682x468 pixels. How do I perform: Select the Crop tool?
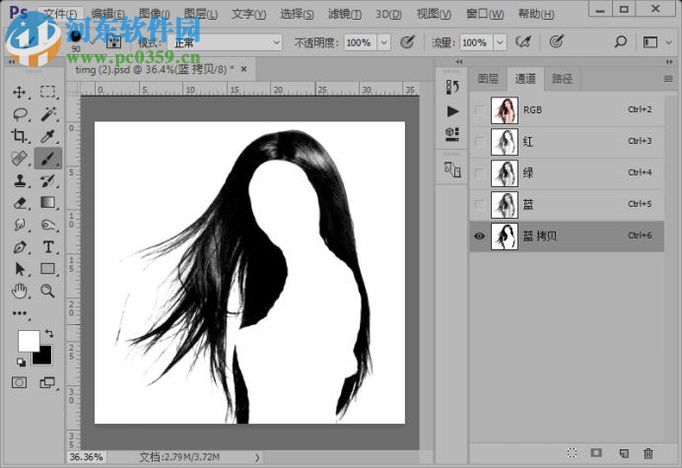(19, 136)
